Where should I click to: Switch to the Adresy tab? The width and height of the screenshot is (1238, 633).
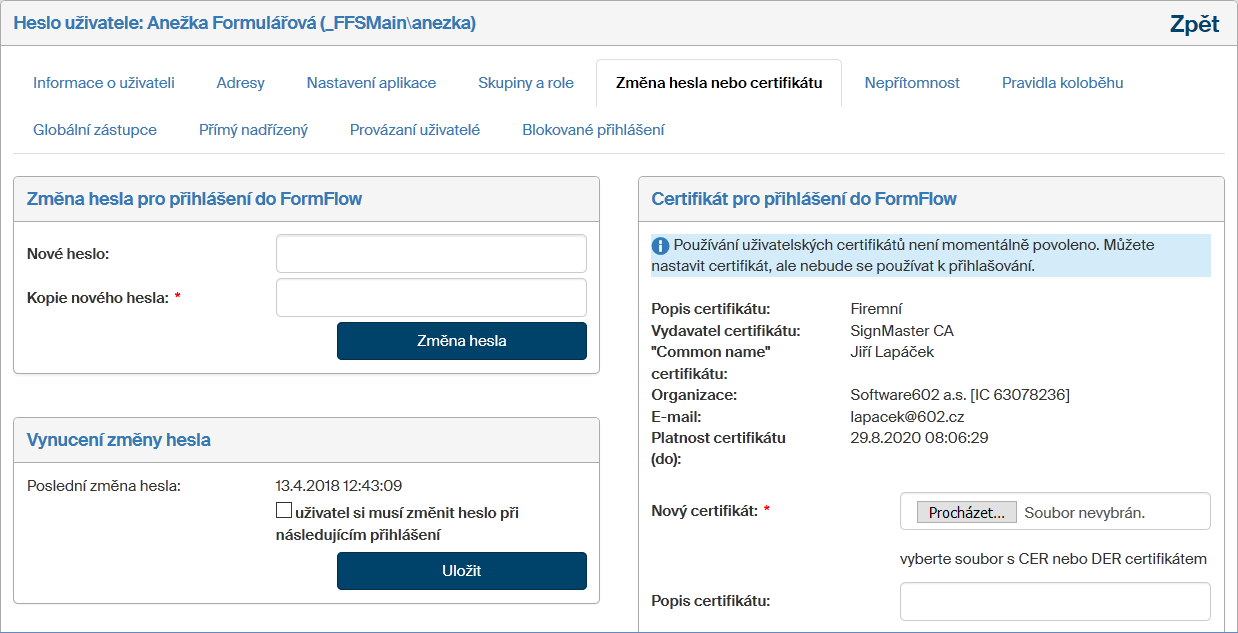(240, 83)
